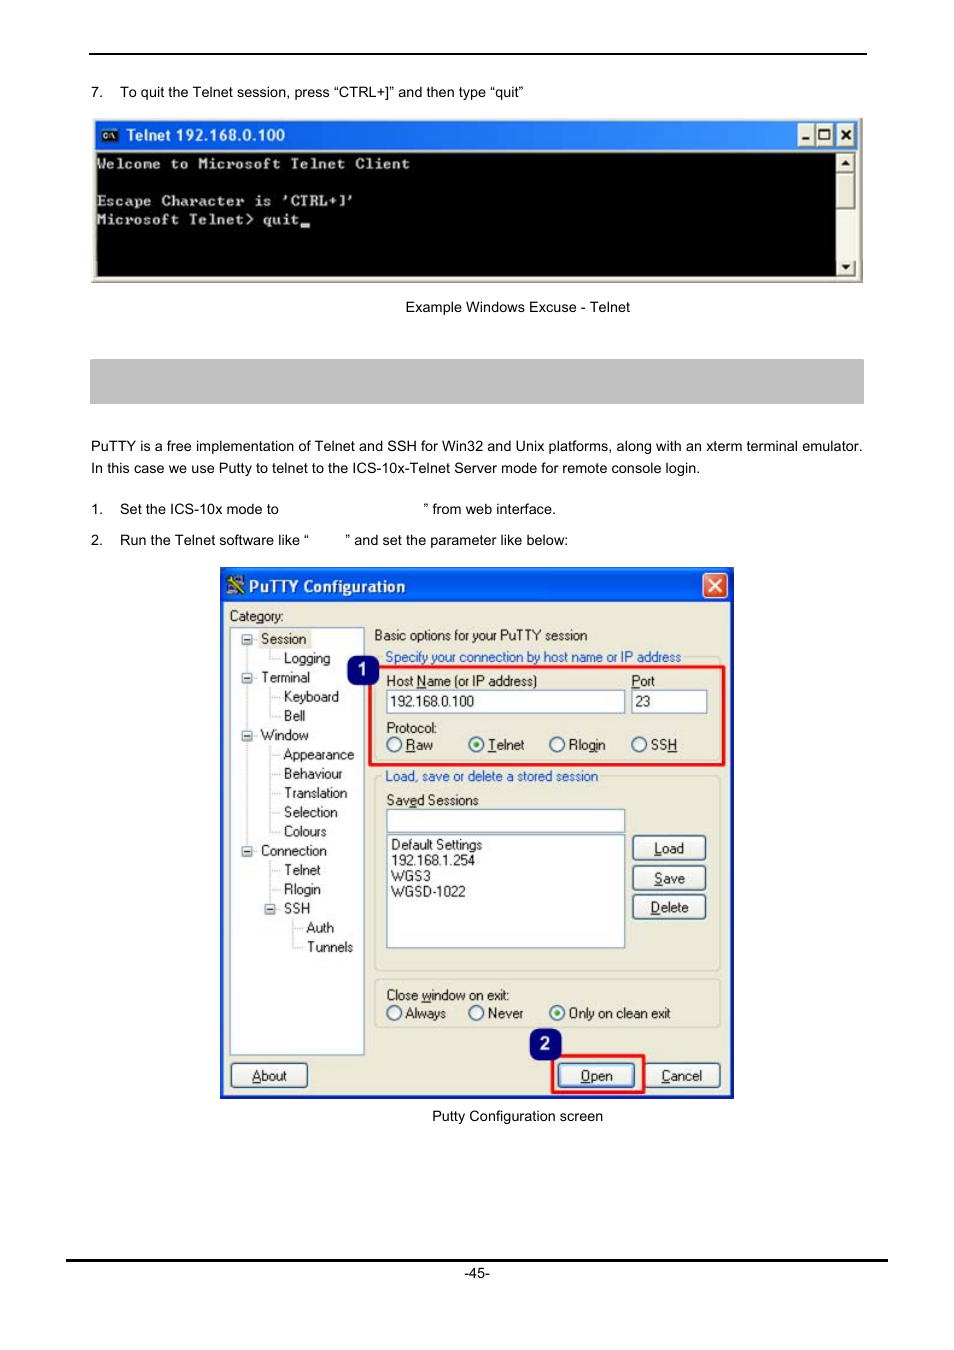Minimize the Telnet 192.168.0.100 window
954x1350 pixels.
(x=806, y=135)
